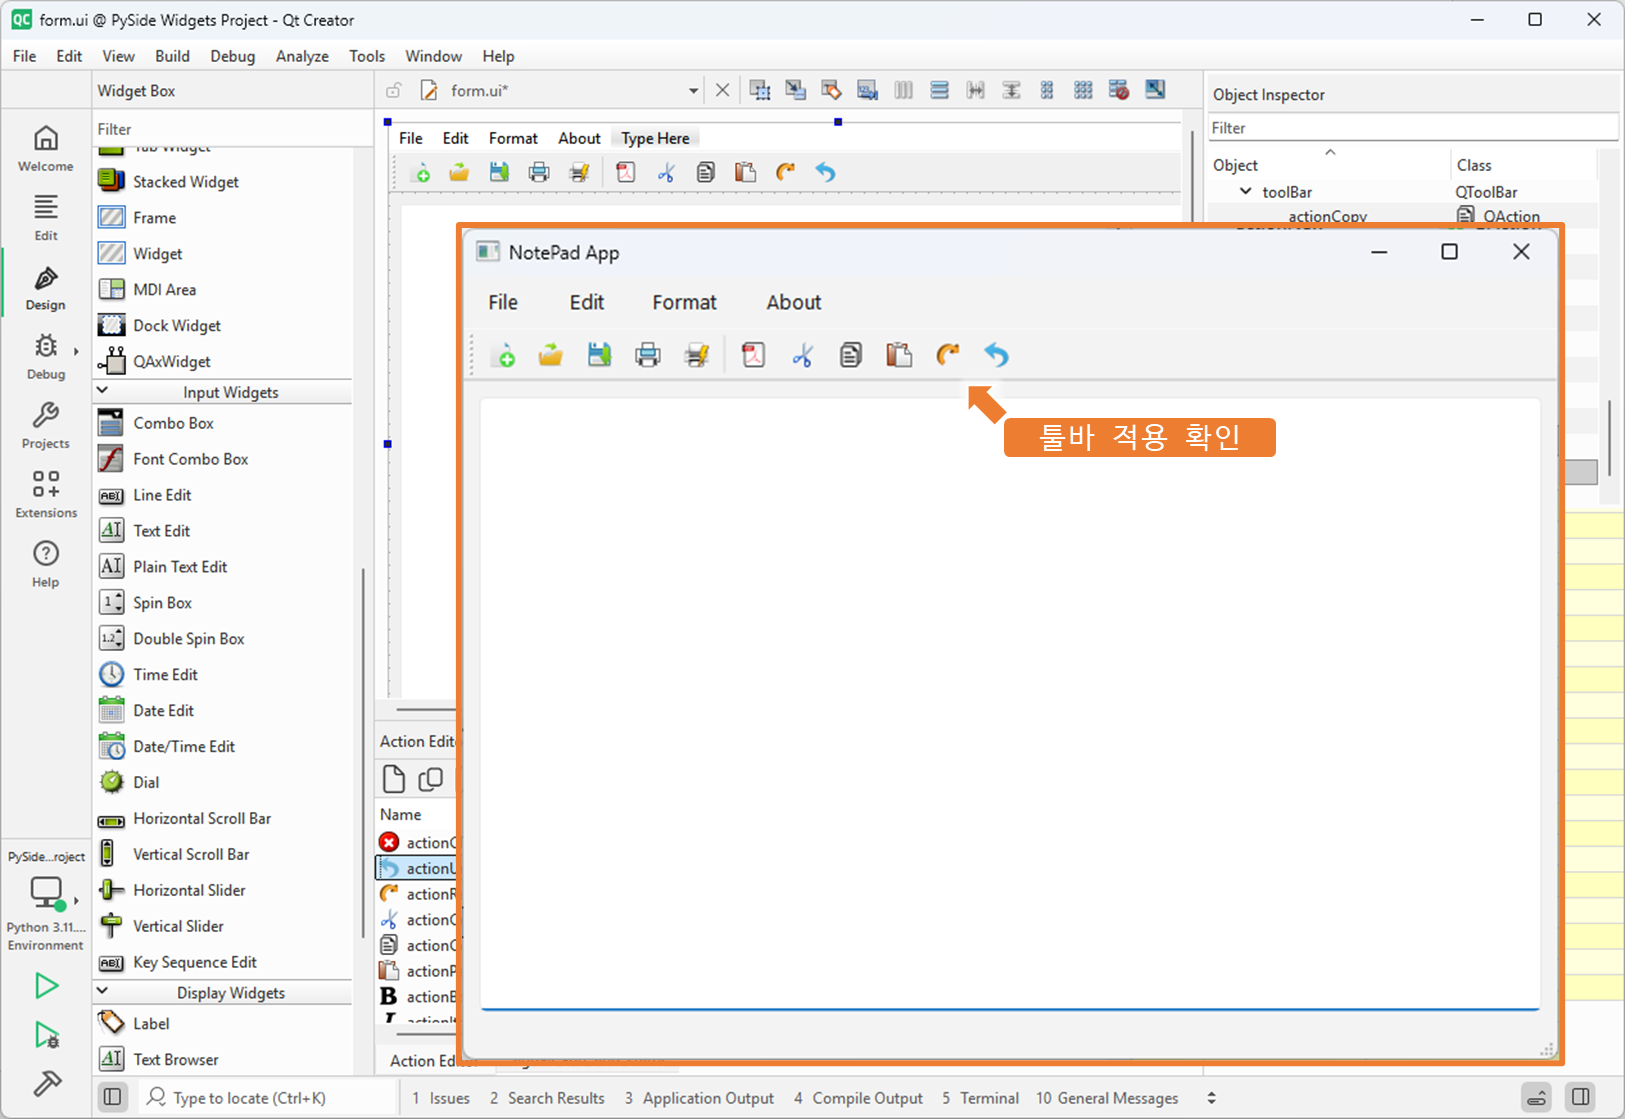Toggle the progress details button in status bar
The height and width of the screenshot is (1119, 1625).
tap(1537, 1097)
